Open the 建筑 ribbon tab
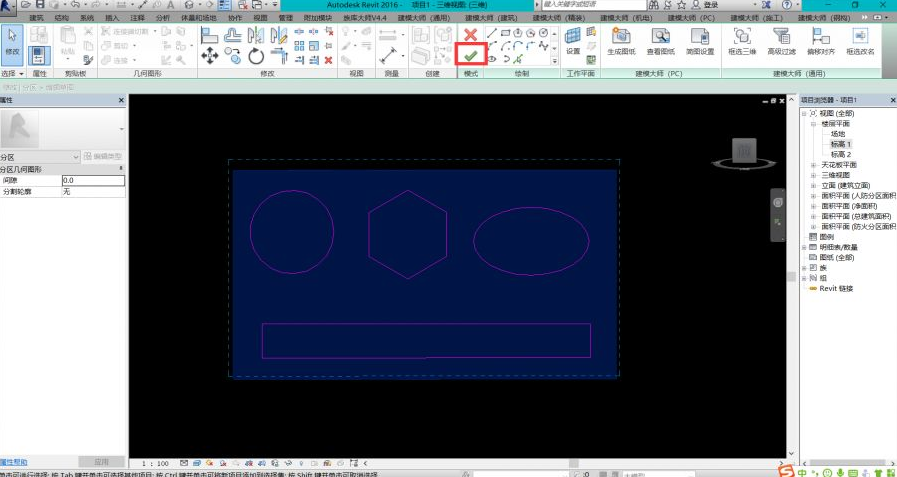This screenshot has height=477, width=897. tap(36, 18)
